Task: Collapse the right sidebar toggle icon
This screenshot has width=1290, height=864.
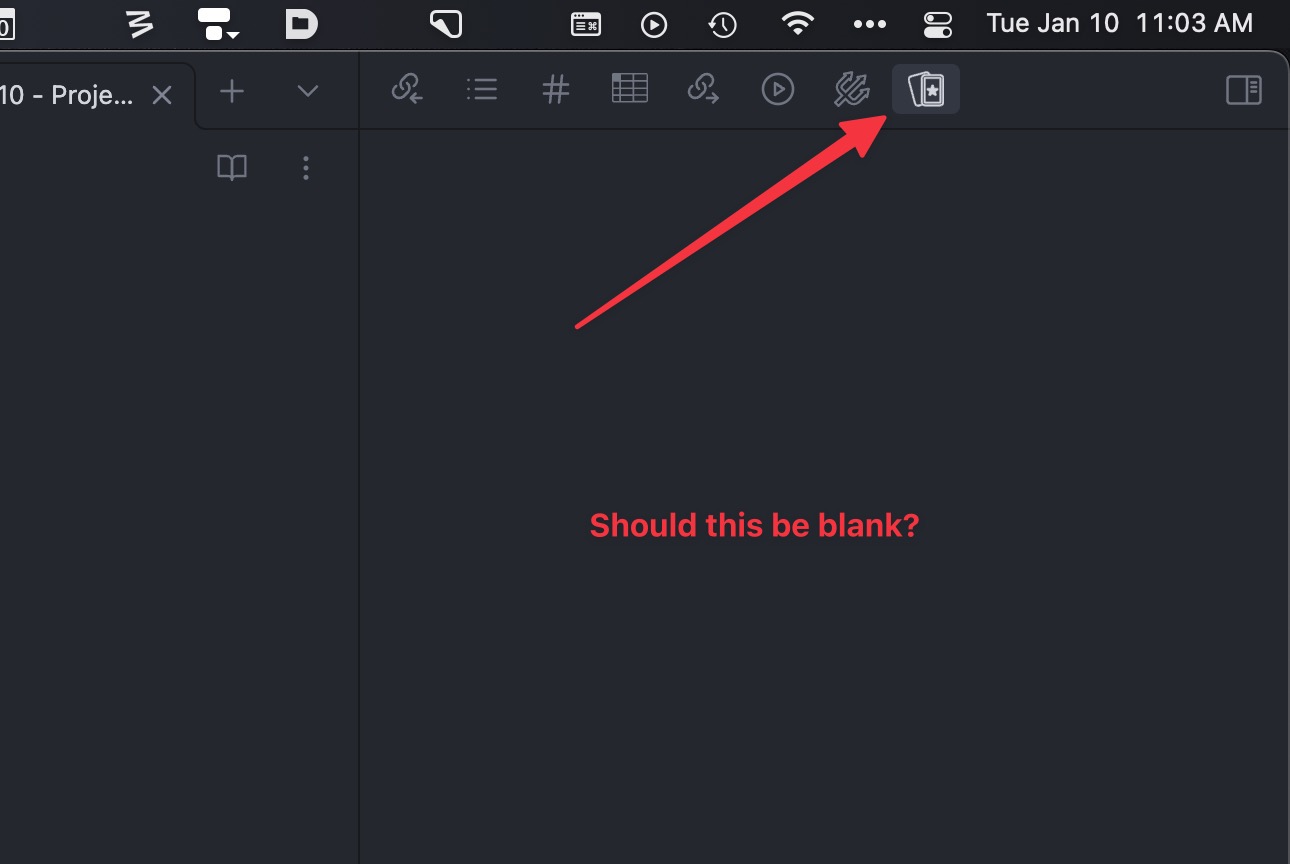Action: [x=1244, y=90]
